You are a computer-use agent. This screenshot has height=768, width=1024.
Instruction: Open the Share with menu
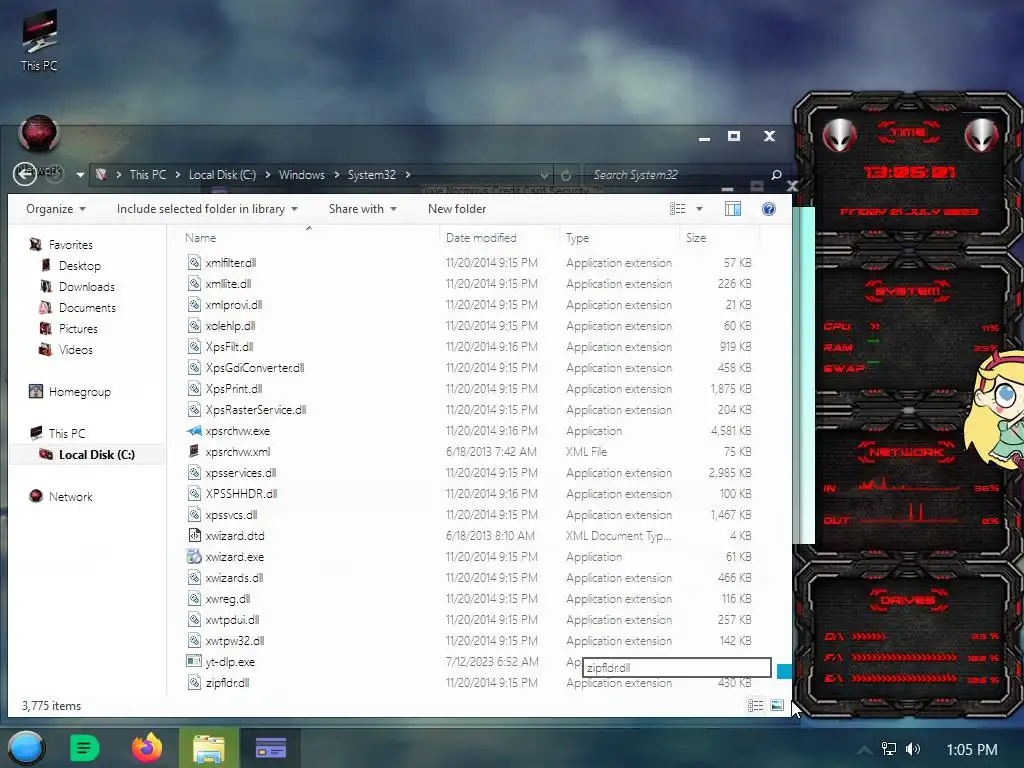(x=362, y=209)
